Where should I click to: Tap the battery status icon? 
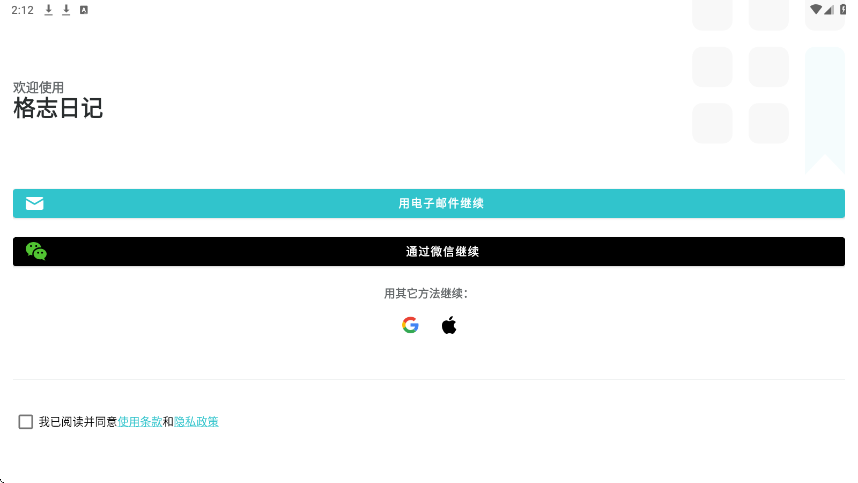(x=843, y=9)
